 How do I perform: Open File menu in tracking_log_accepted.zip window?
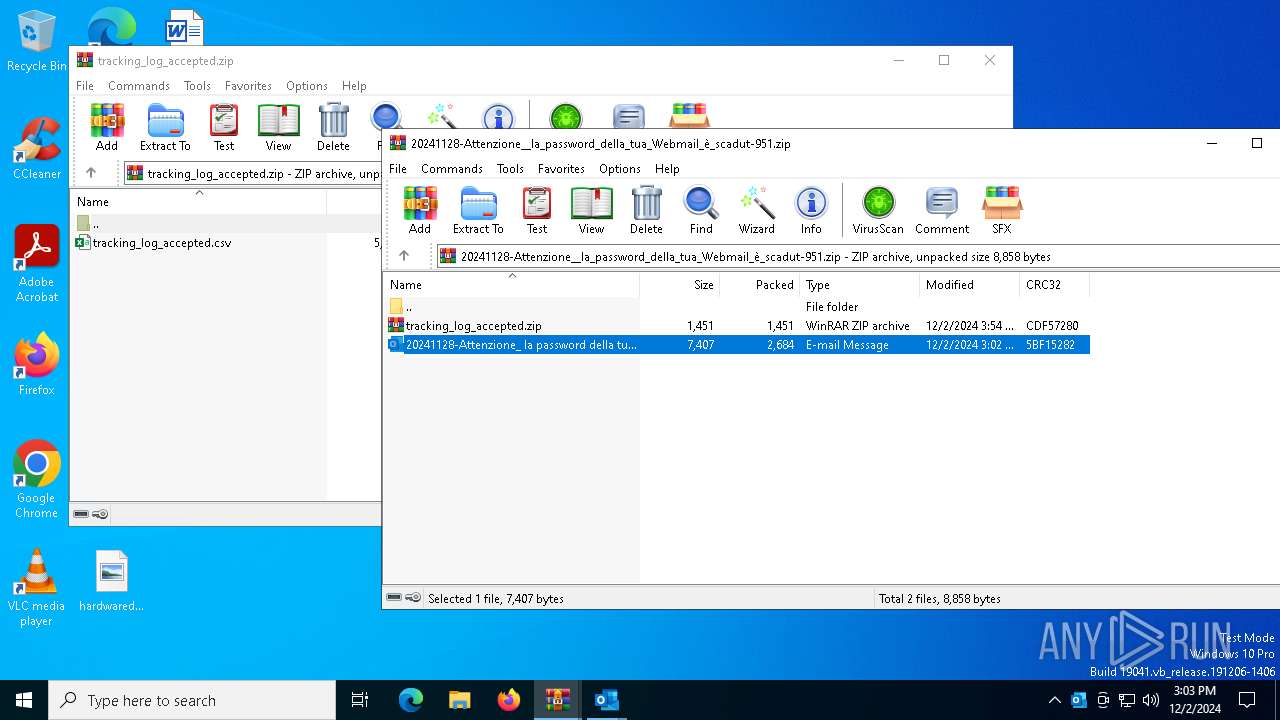pyautogui.click(x=85, y=86)
